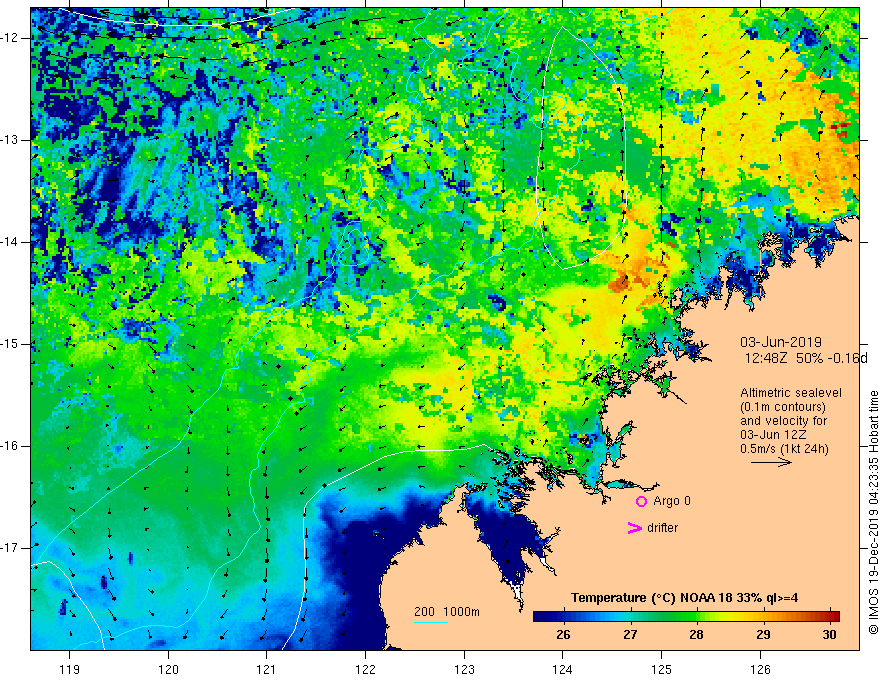
Task: Click the latitude axis label '-13'
Action: pos(11,140)
